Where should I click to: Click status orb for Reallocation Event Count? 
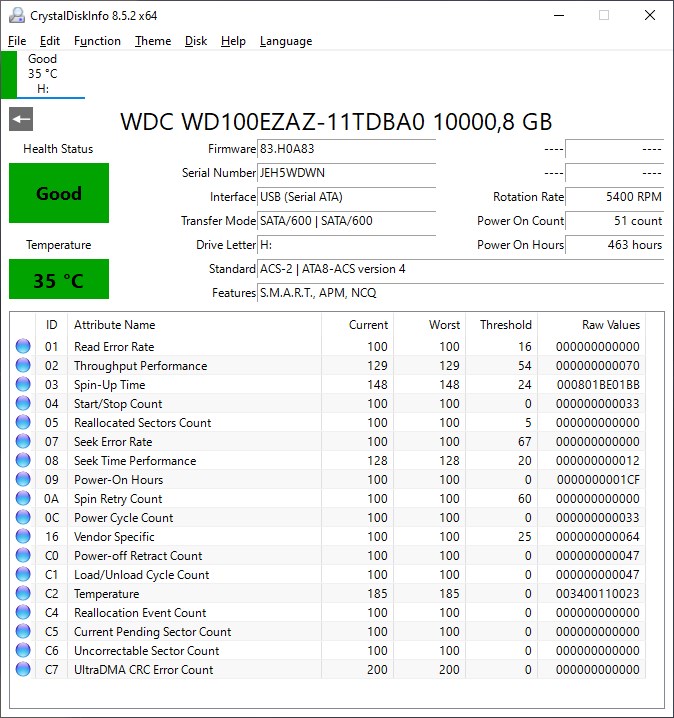click(23, 612)
